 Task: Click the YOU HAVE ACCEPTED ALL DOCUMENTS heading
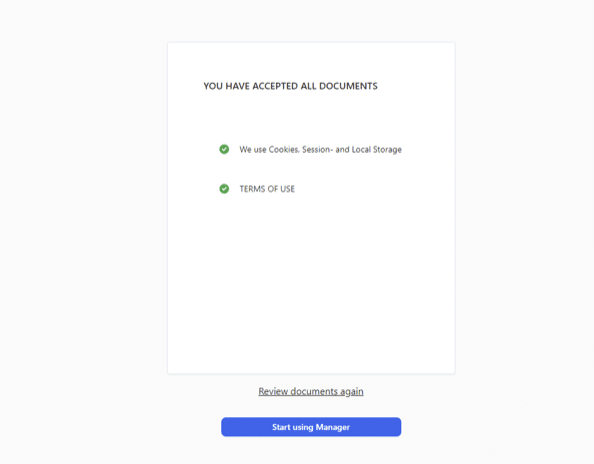[290, 86]
